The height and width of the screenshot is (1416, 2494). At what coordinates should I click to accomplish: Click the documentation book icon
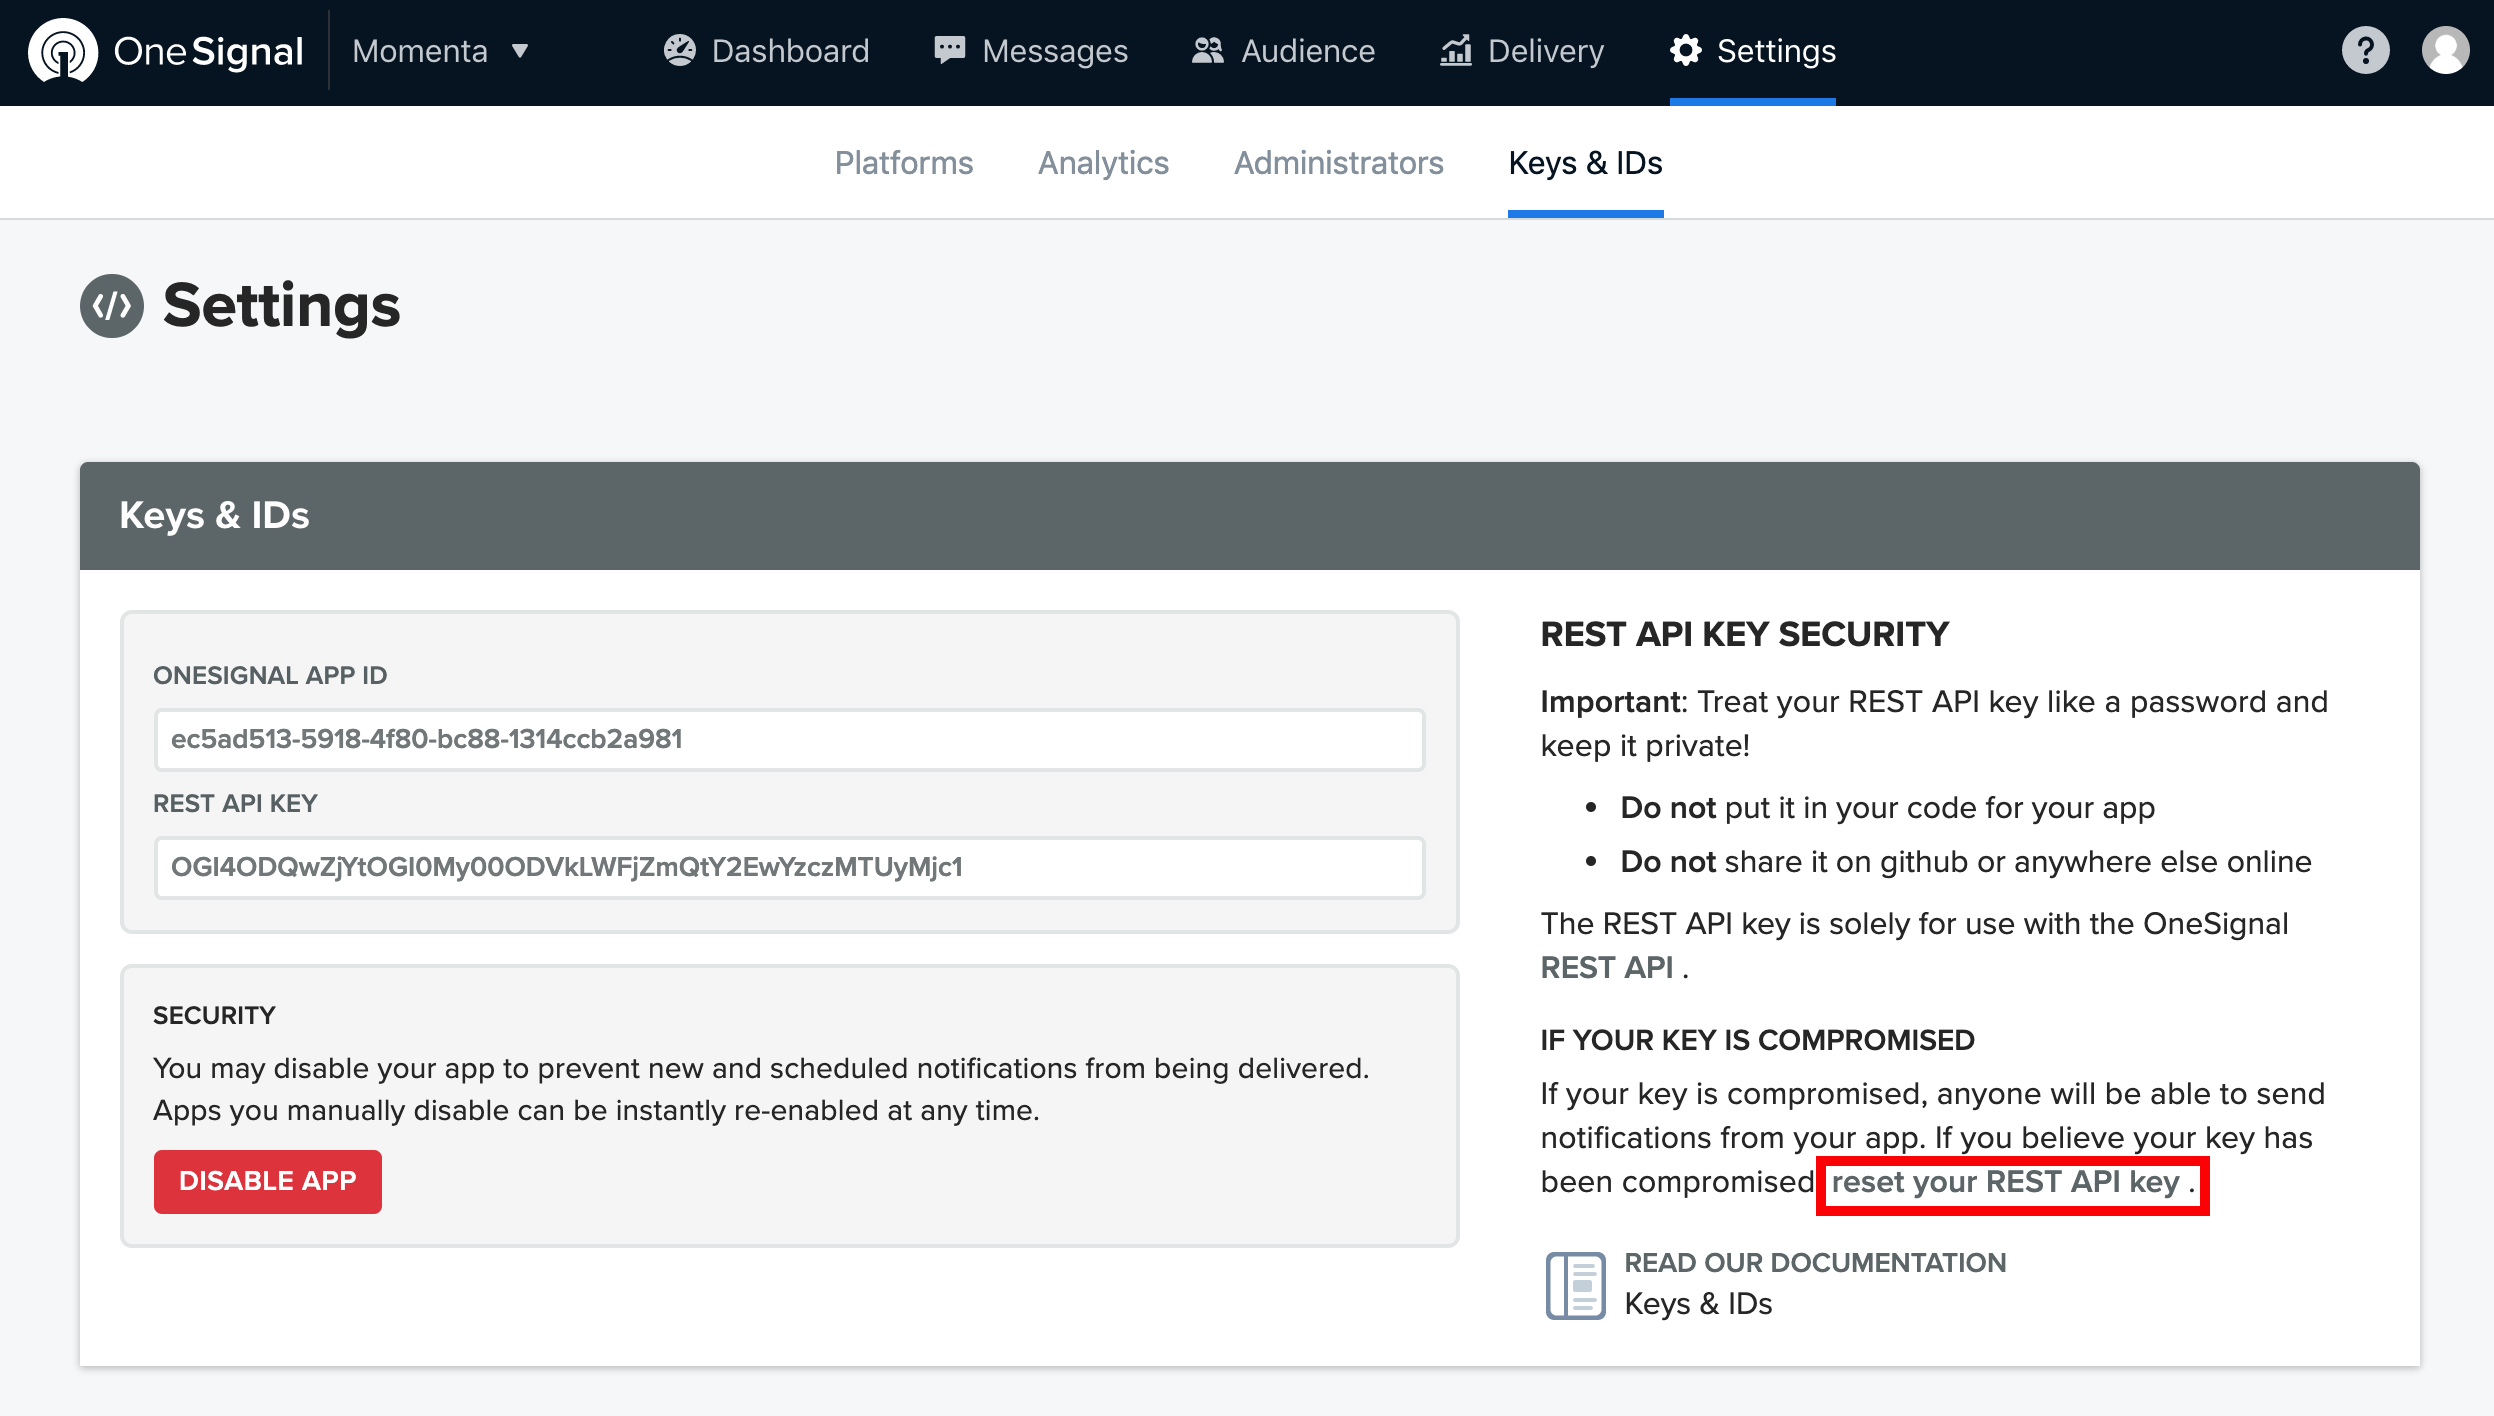1575,1285
